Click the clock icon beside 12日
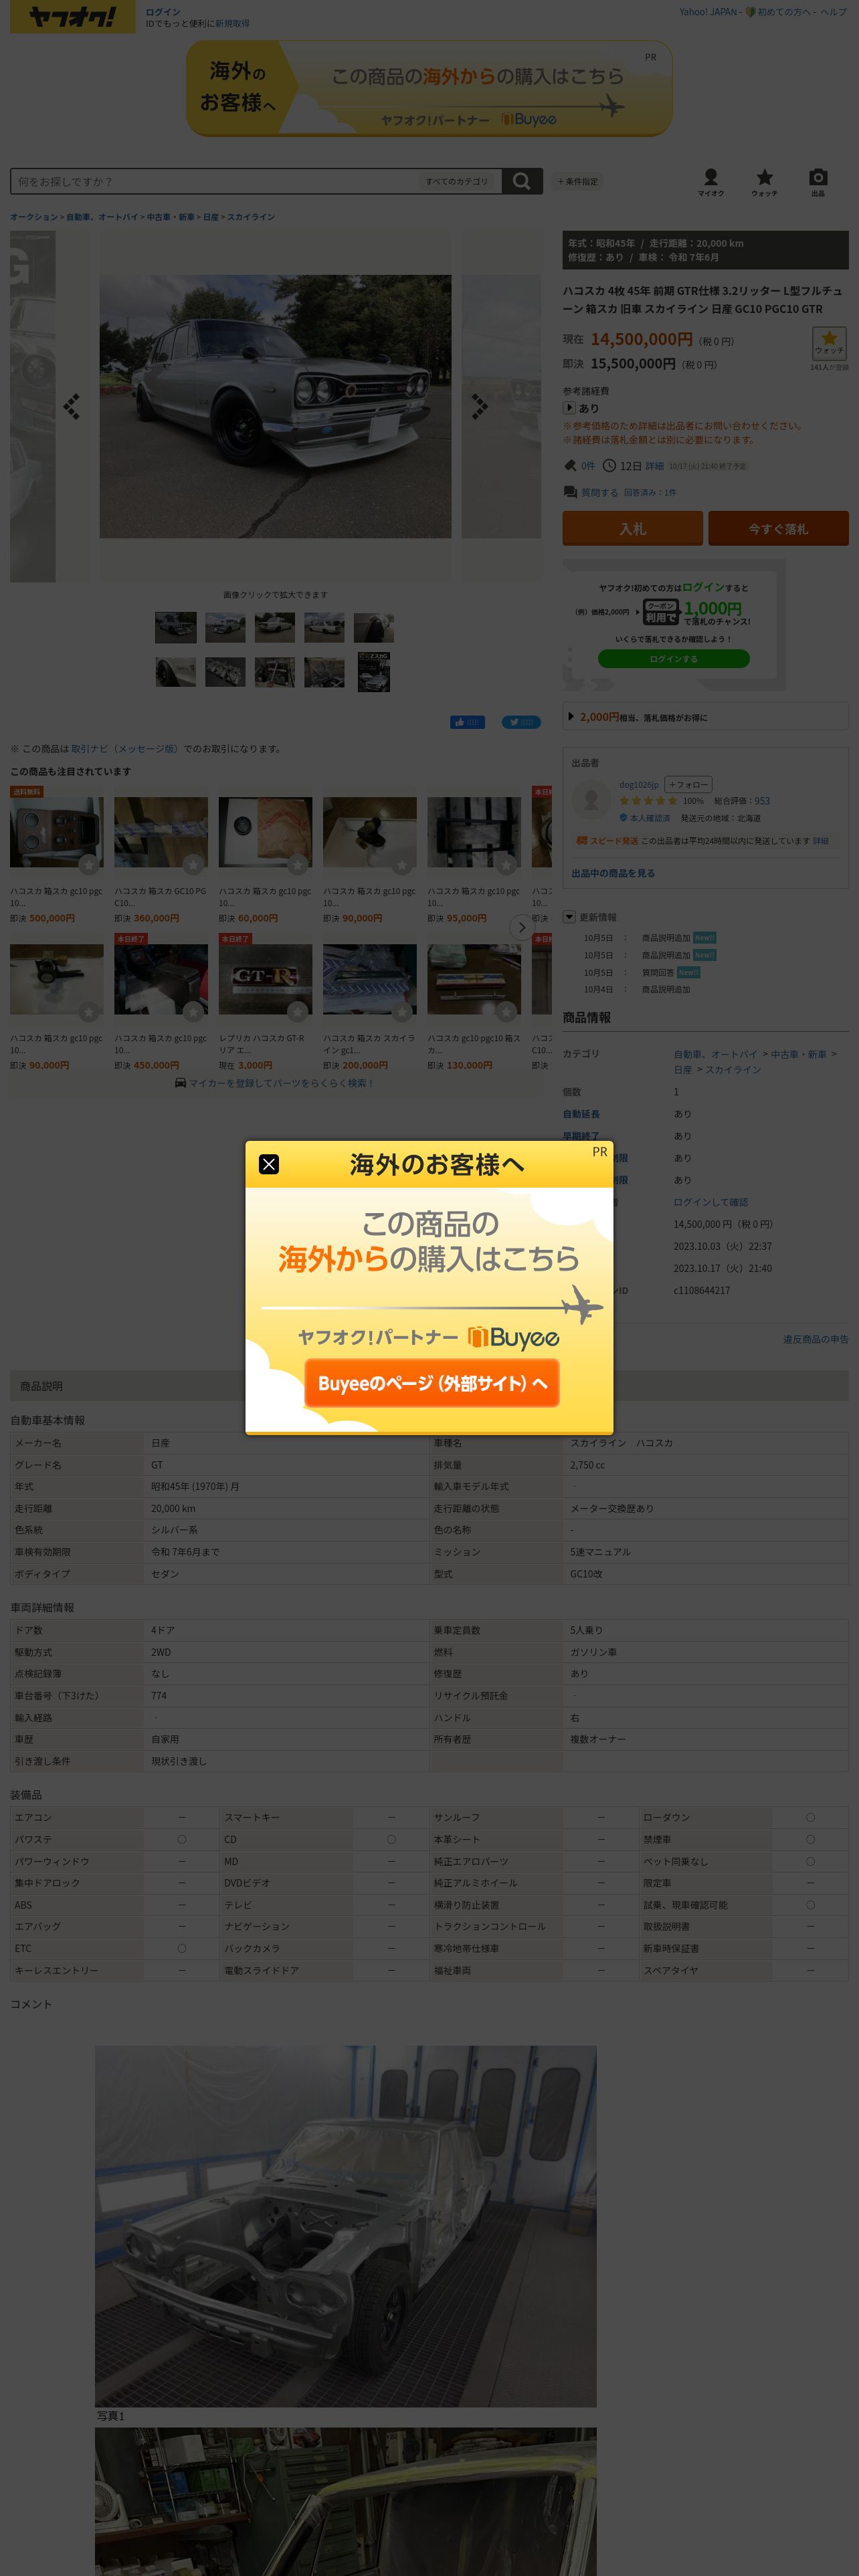This screenshot has width=859, height=2576. 609,466
